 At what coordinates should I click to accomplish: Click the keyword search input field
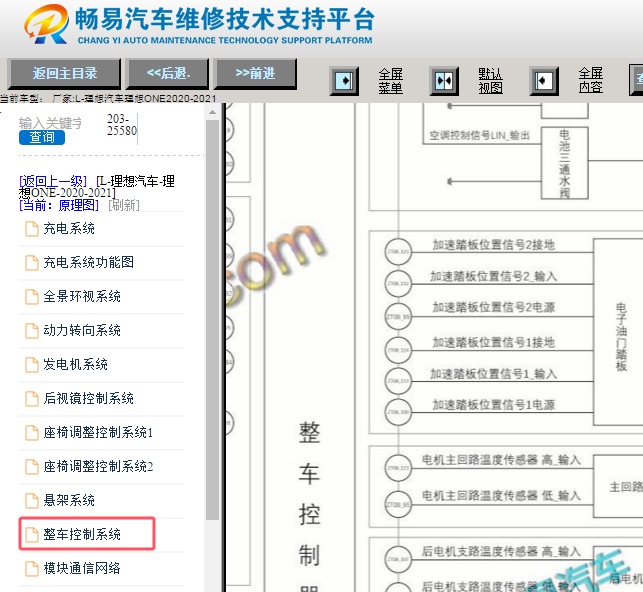(x=50, y=123)
